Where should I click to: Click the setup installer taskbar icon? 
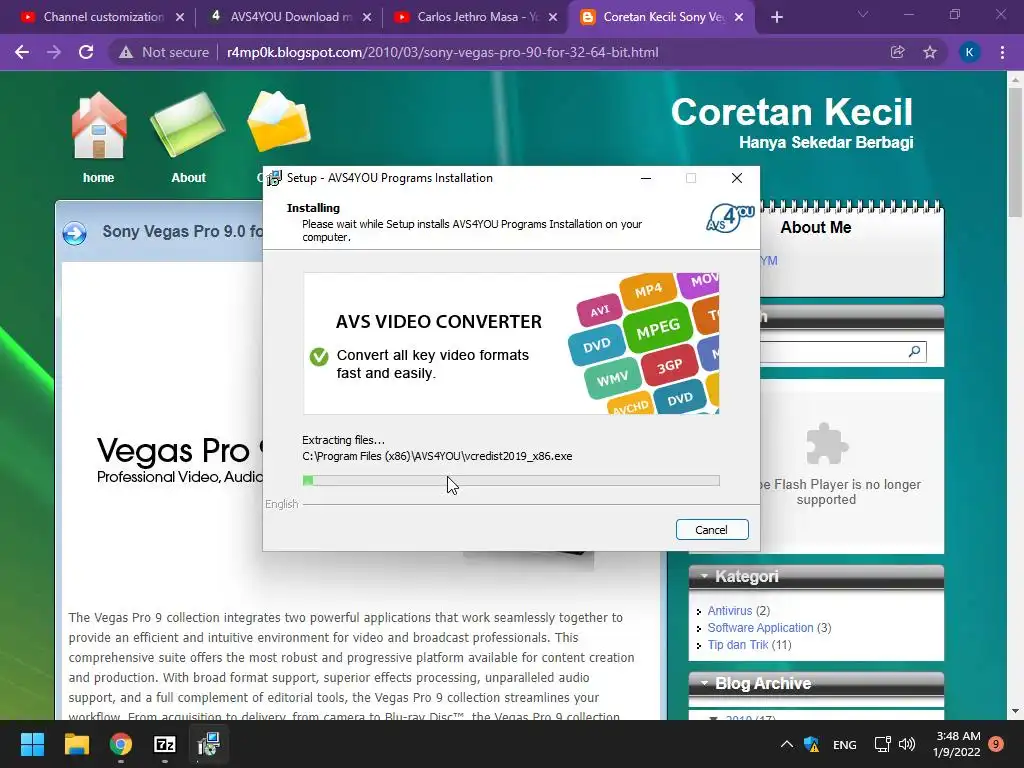pyautogui.click(x=209, y=744)
